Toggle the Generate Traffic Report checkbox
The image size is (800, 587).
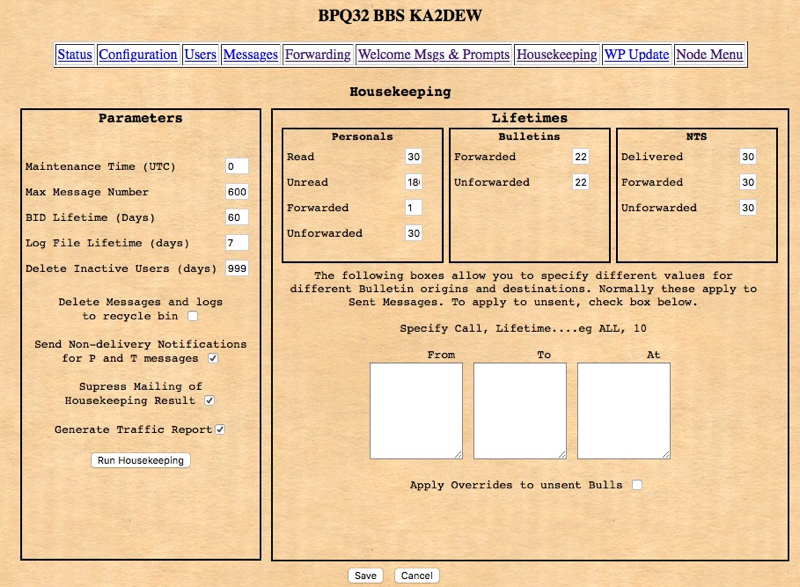[x=220, y=429]
